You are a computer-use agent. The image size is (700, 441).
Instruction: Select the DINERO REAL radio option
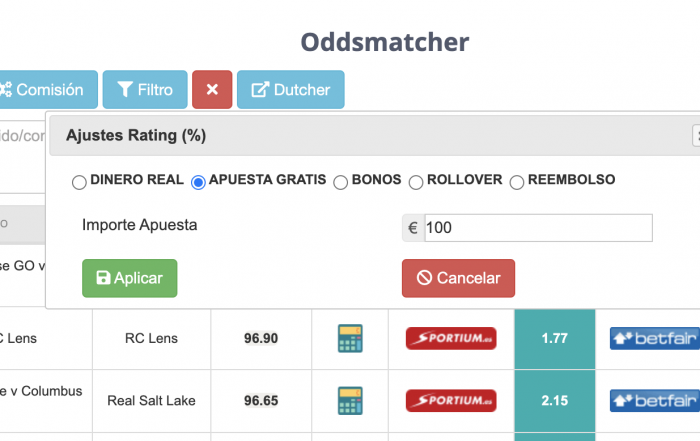click(79, 182)
